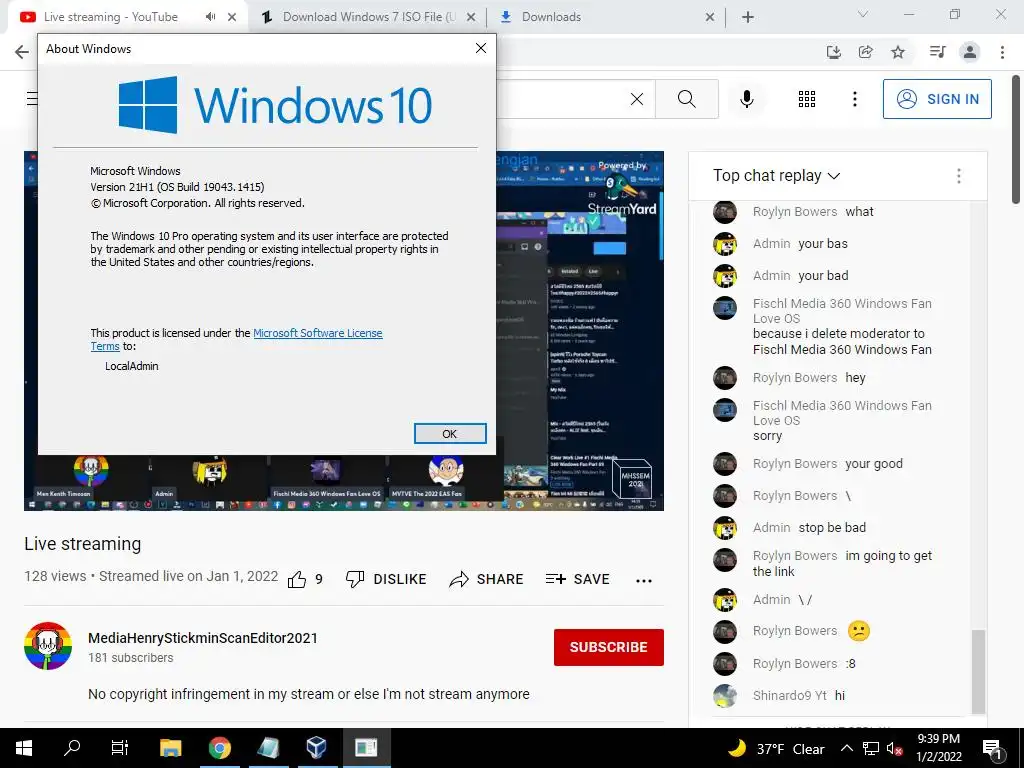Screen dimensions: 1024x768
Task: Close the Live streaming YouTube tab
Action: pos(232,17)
